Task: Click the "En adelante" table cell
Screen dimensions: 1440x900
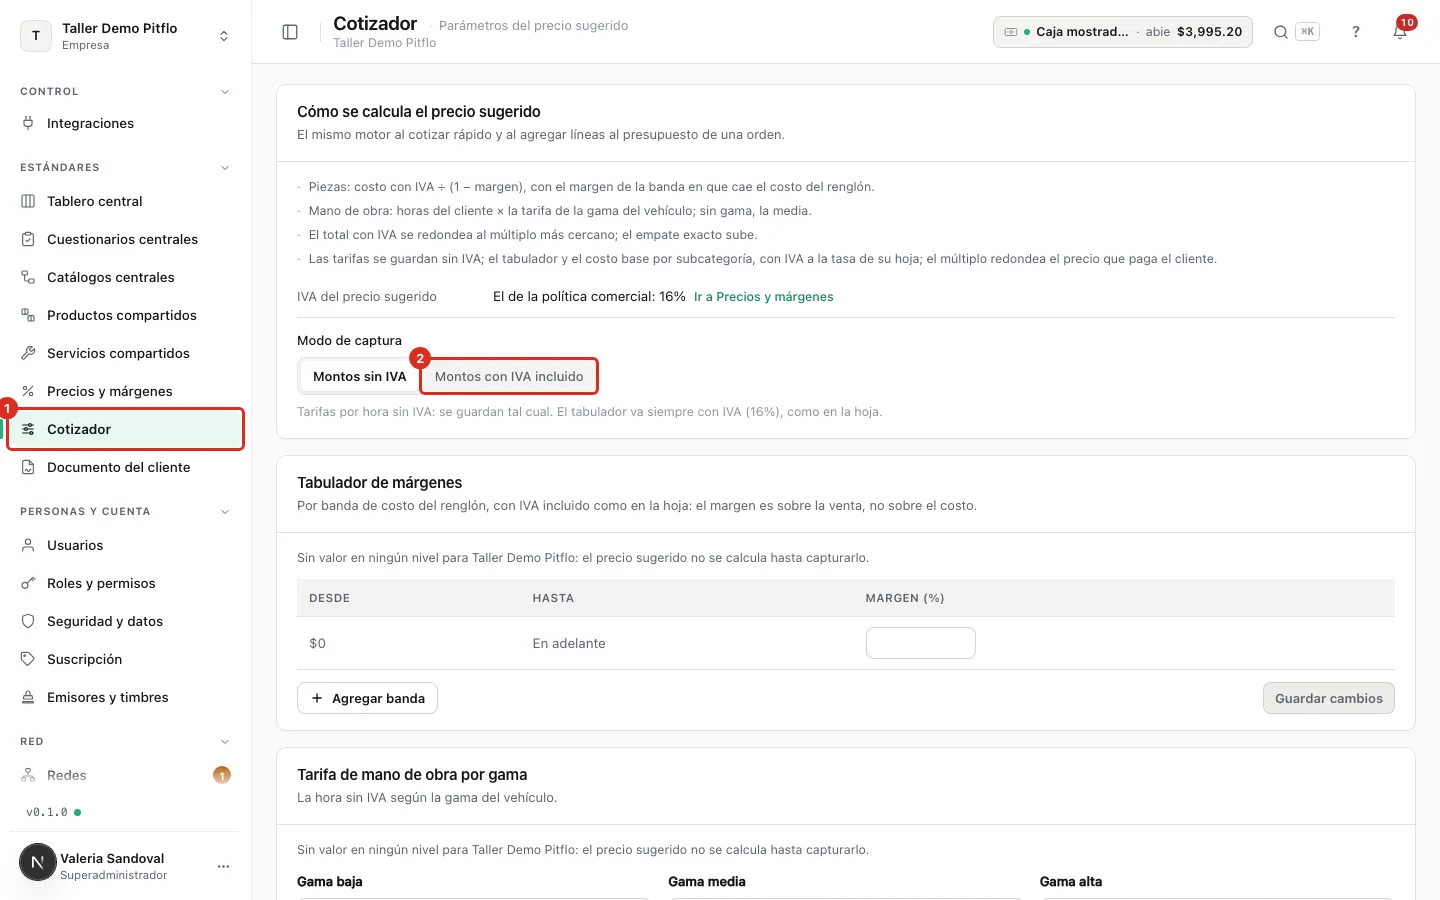Action: pyautogui.click(x=569, y=643)
